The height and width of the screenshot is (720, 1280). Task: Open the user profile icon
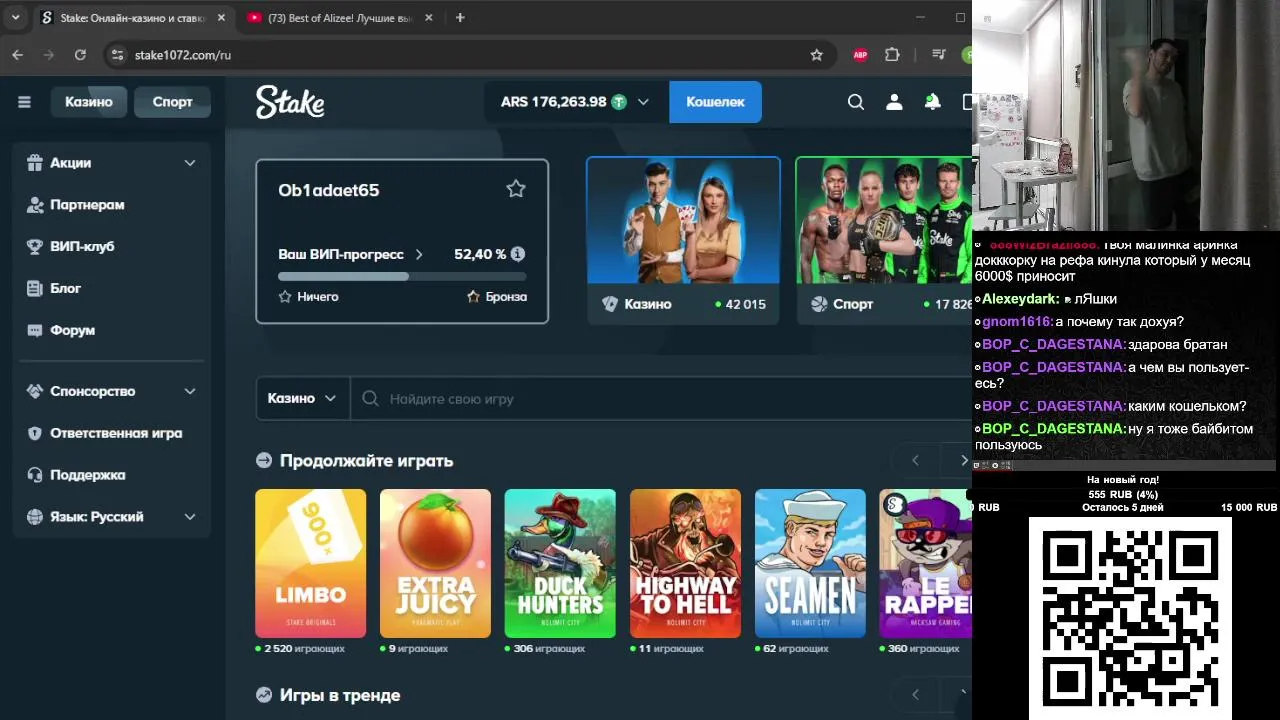pos(894,102)
